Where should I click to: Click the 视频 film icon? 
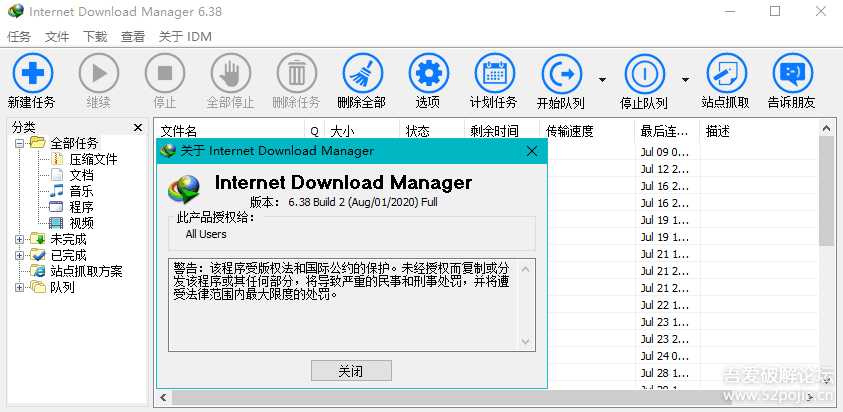(56, 223)
